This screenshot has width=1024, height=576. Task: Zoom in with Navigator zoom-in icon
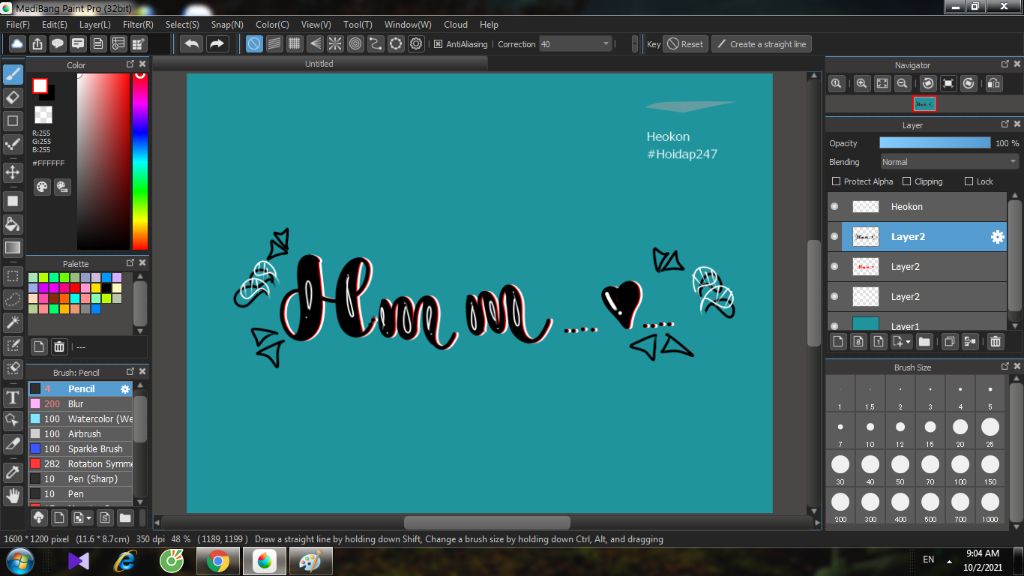click(861, 84)
